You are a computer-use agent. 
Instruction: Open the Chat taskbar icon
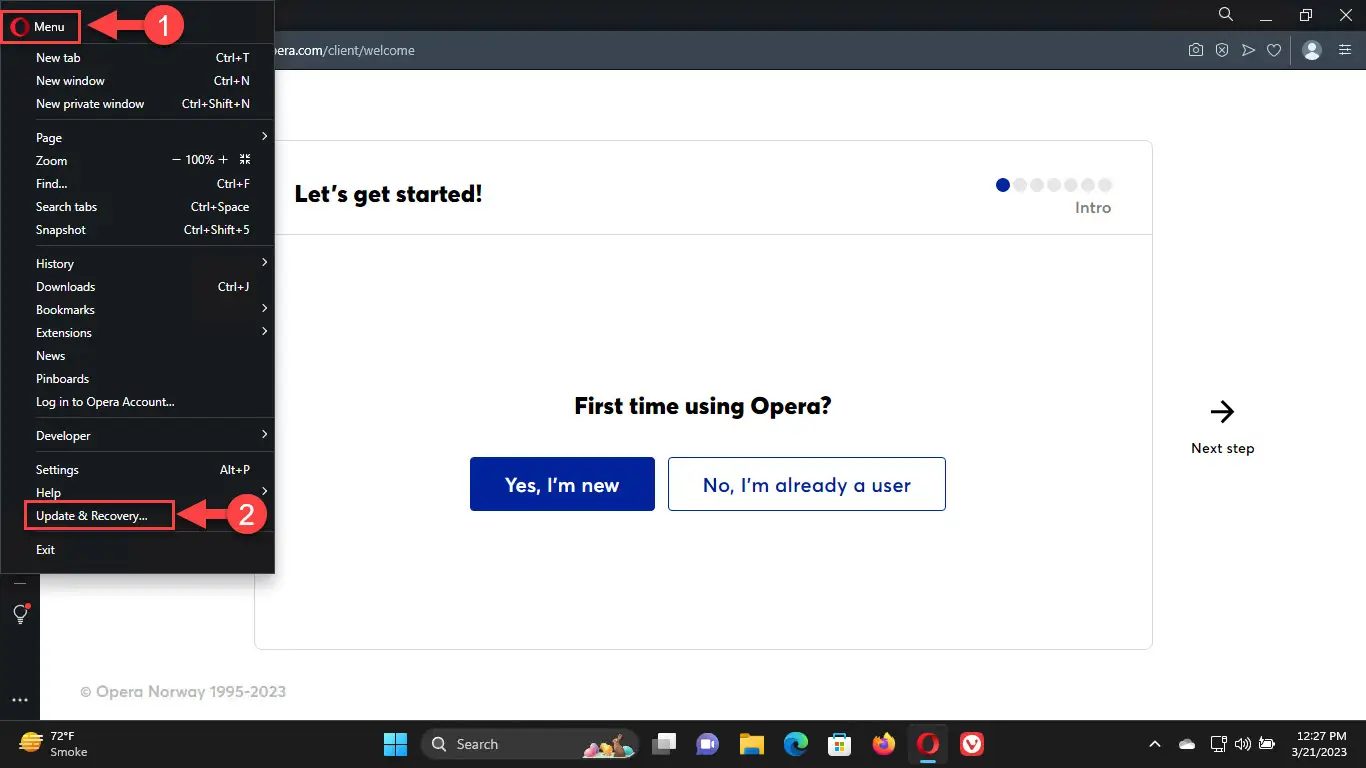(708, 744)
